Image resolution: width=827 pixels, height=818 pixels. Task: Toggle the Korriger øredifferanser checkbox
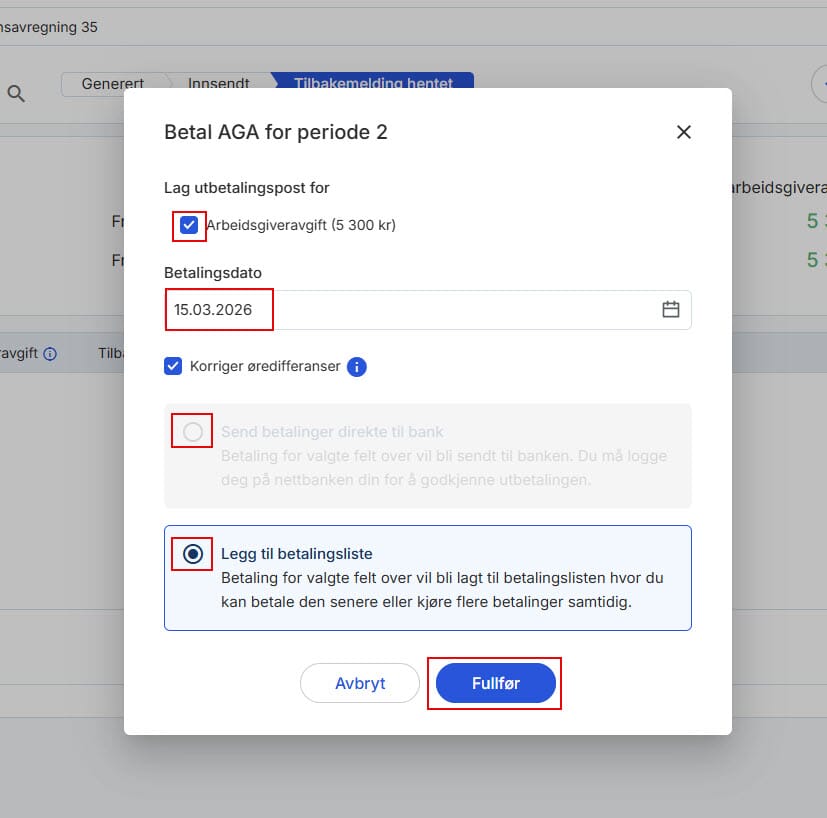pyautogui.click(x=174, y=366)
